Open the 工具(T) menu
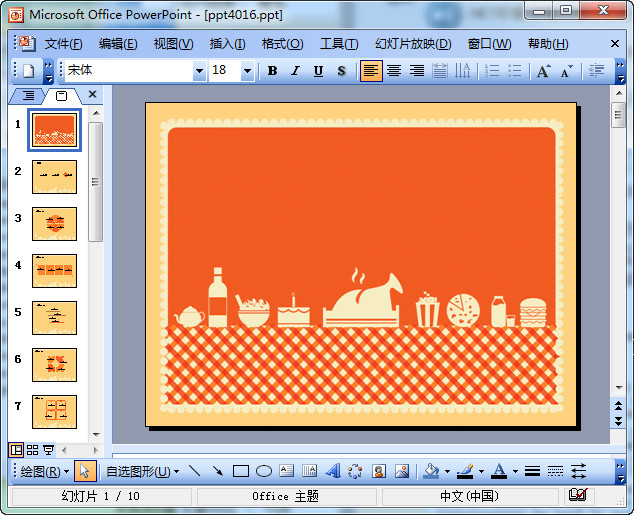Viewport: 634px width, 515px height. pos(339,44)
